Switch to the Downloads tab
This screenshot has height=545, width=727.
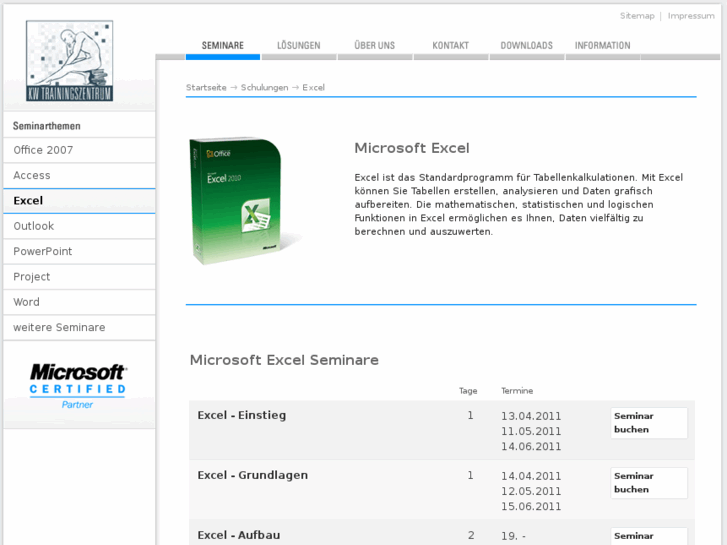(526, 46)
